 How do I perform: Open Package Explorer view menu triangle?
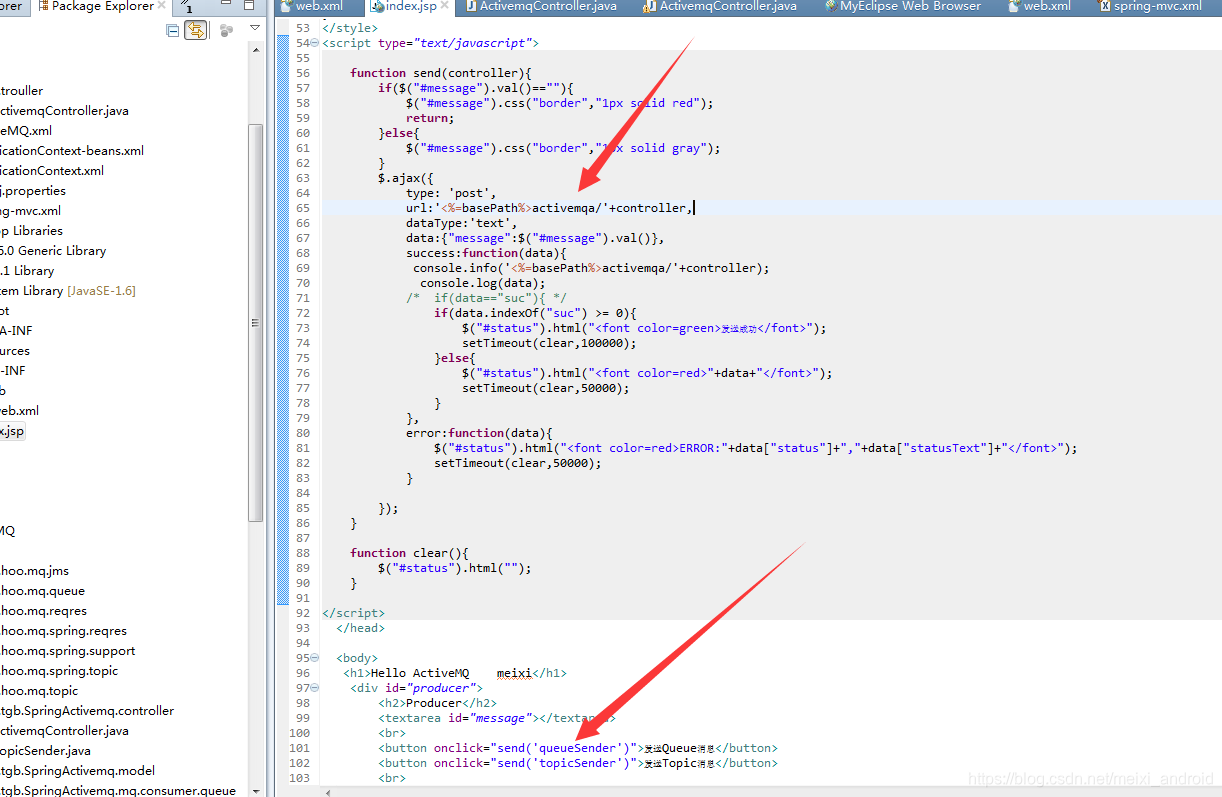tap(255, 29)
